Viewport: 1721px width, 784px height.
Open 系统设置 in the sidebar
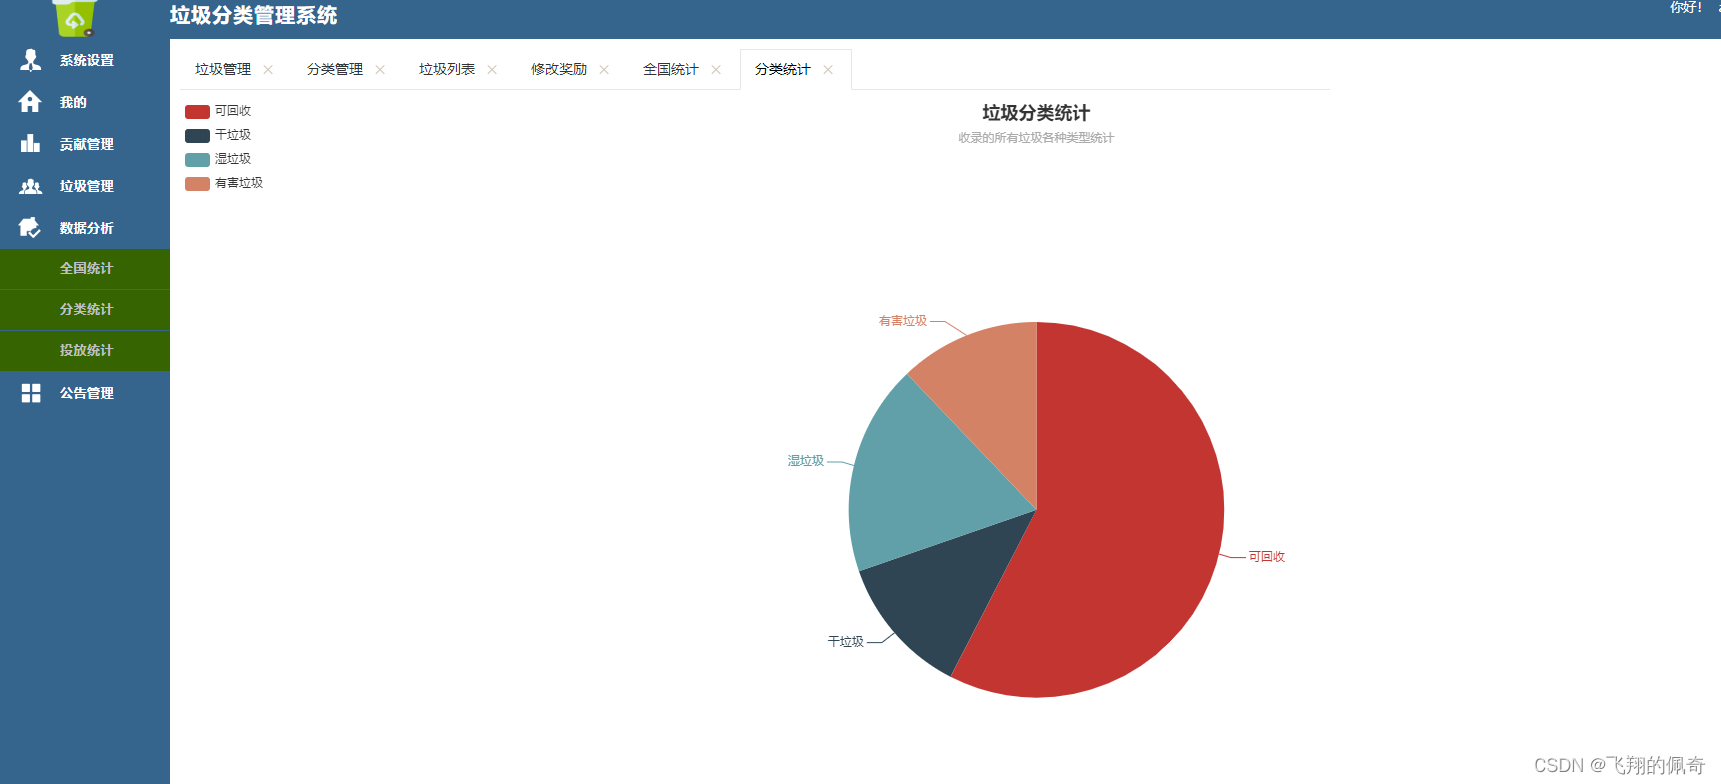(x=85, y=60)
